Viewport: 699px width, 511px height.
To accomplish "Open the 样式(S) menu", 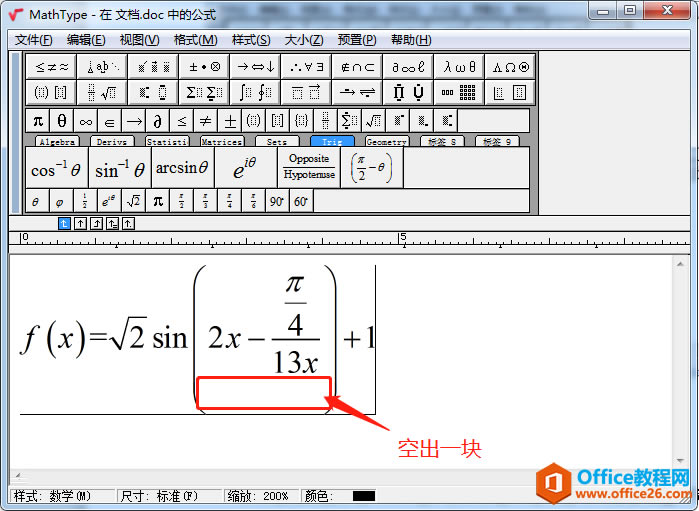I will pos(251,40).
